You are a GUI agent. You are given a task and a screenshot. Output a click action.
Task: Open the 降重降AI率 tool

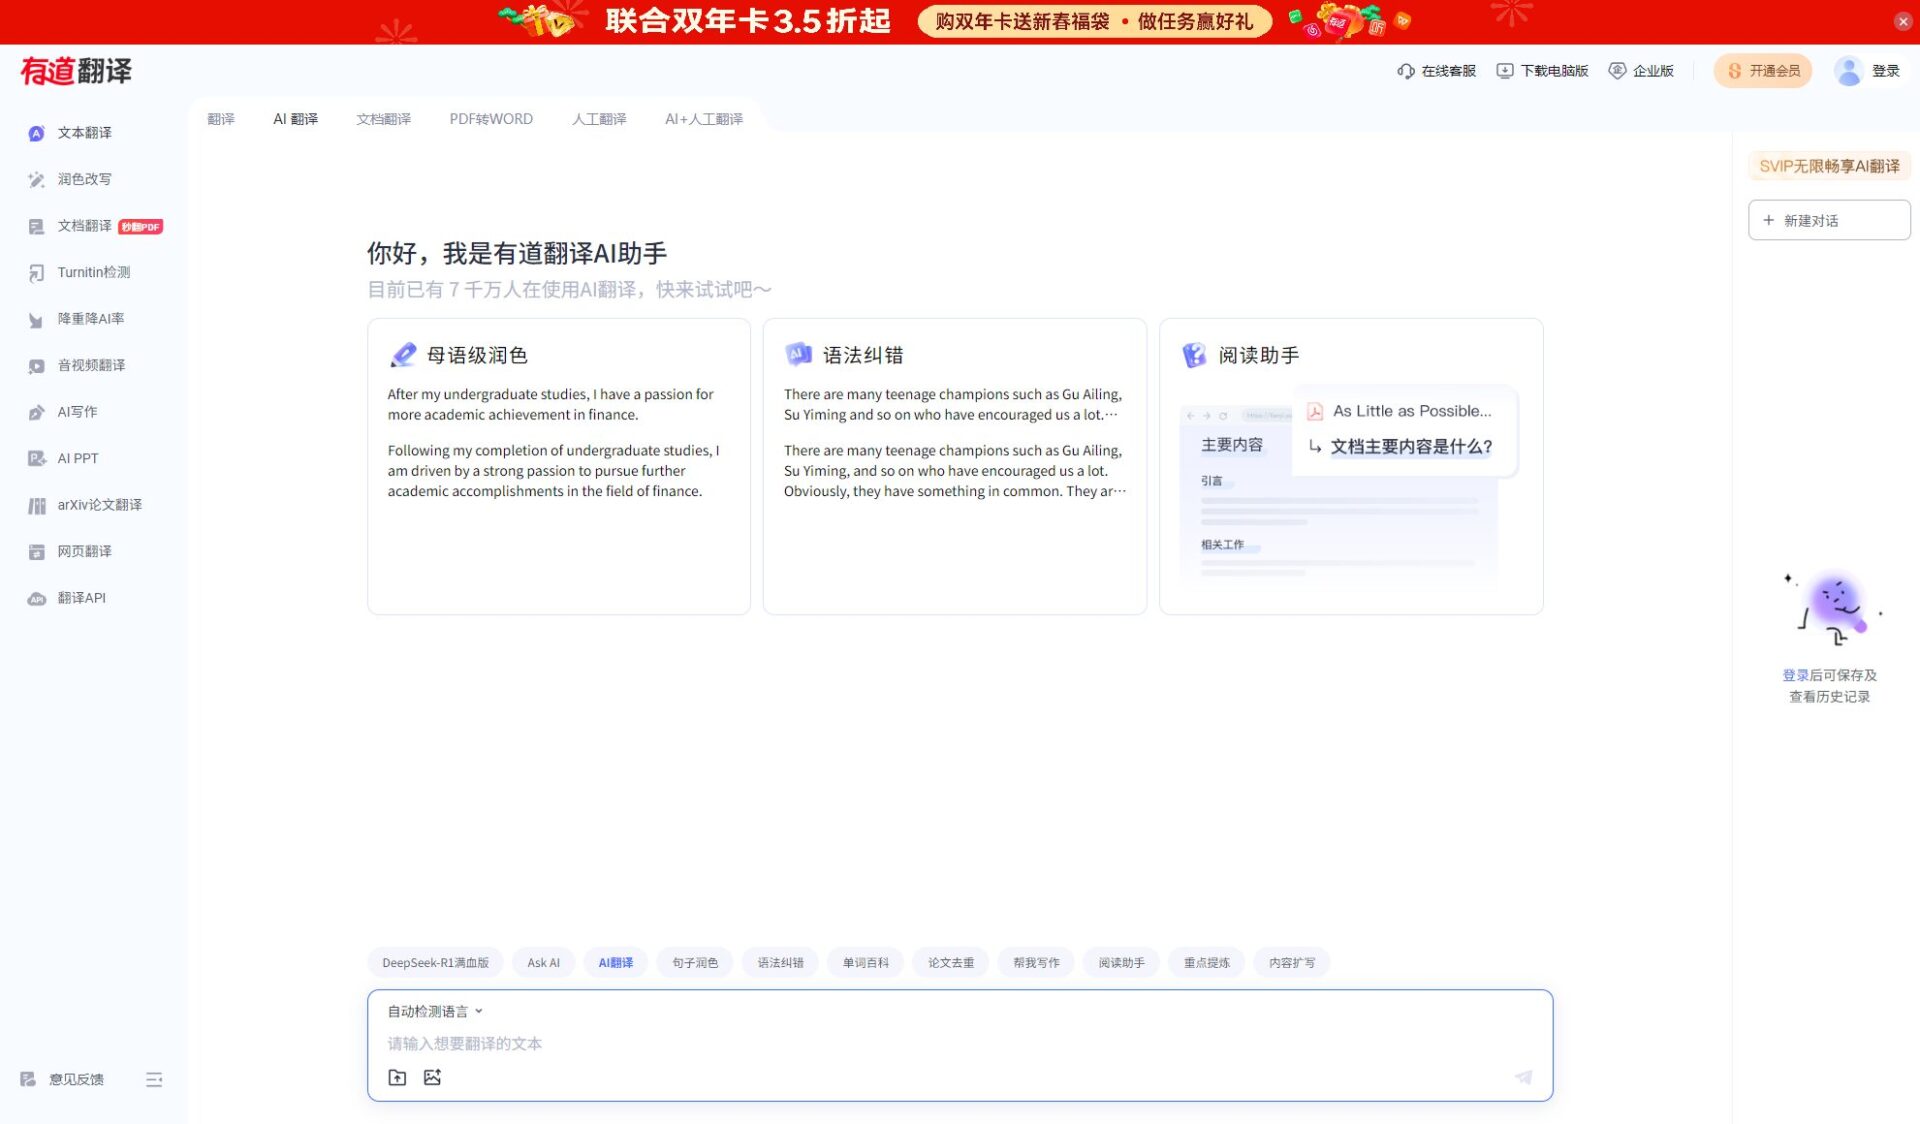point(91,319)
